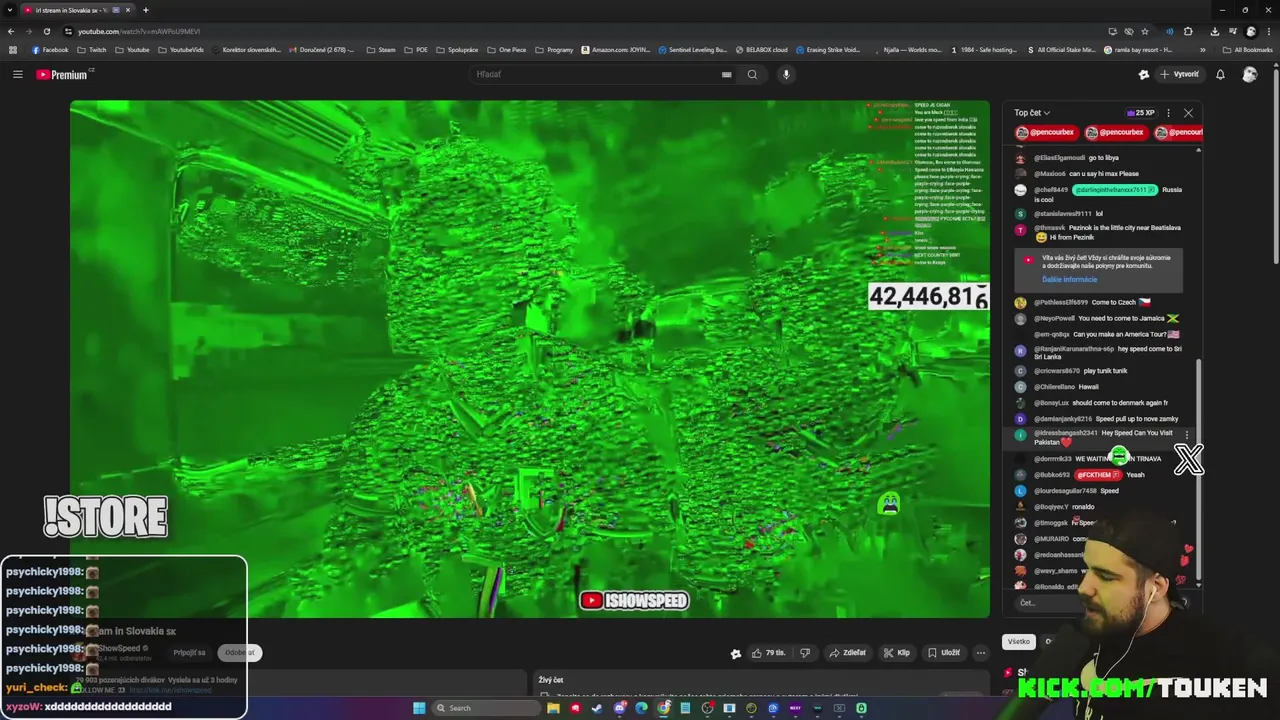Open All Bookmarks folder
This screenshot has width=1280, height=720.
[1247, 50]
